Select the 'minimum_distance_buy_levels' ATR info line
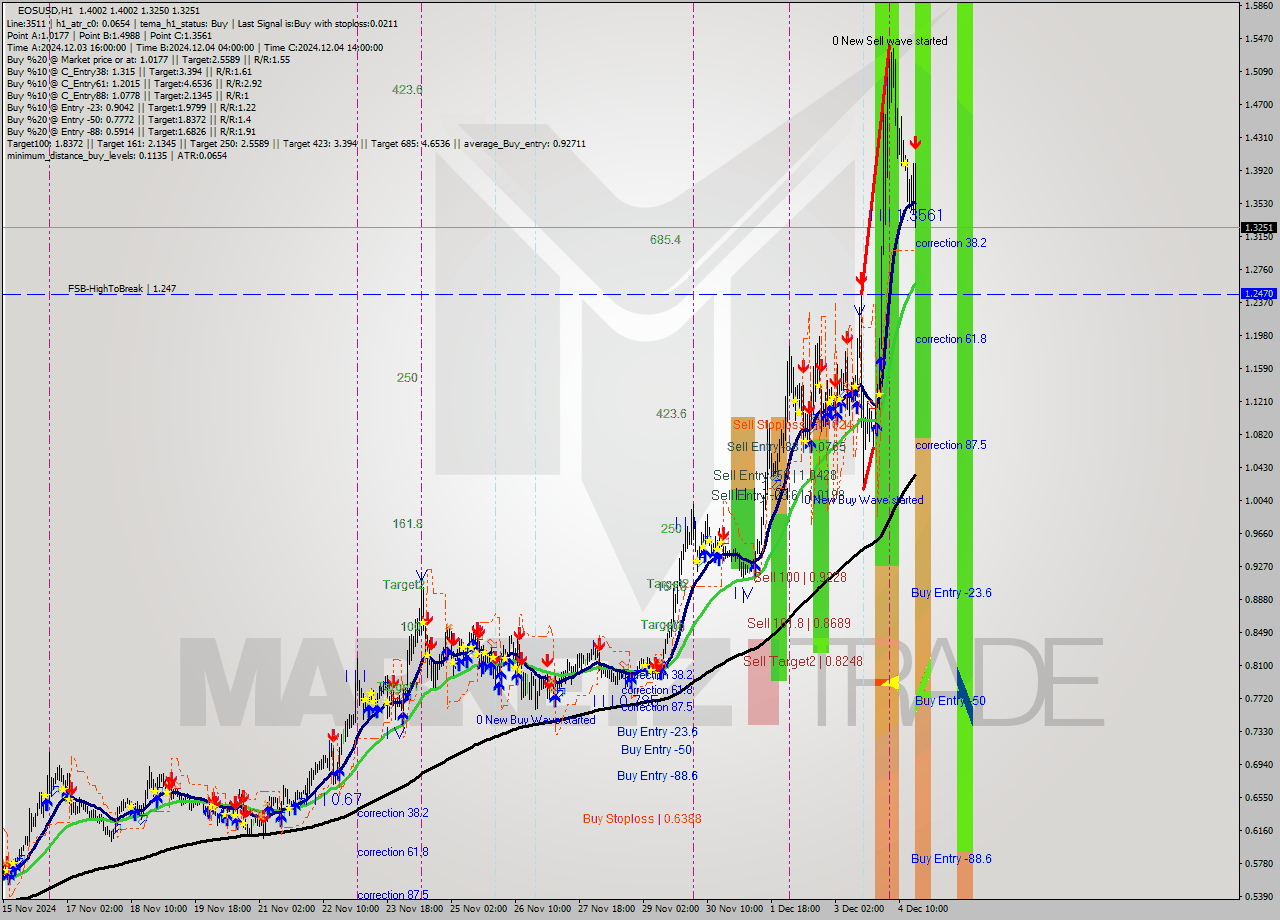1280x920 pixels. [x=116, y=155]
